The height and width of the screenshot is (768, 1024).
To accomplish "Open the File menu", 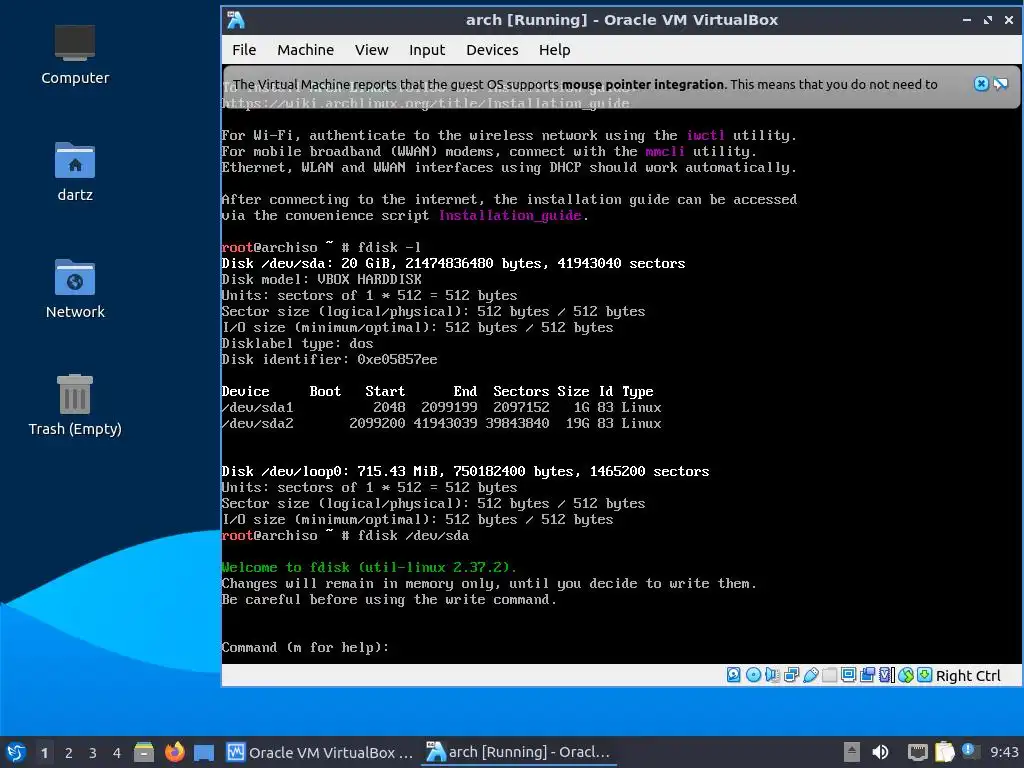I will (244, 50).
